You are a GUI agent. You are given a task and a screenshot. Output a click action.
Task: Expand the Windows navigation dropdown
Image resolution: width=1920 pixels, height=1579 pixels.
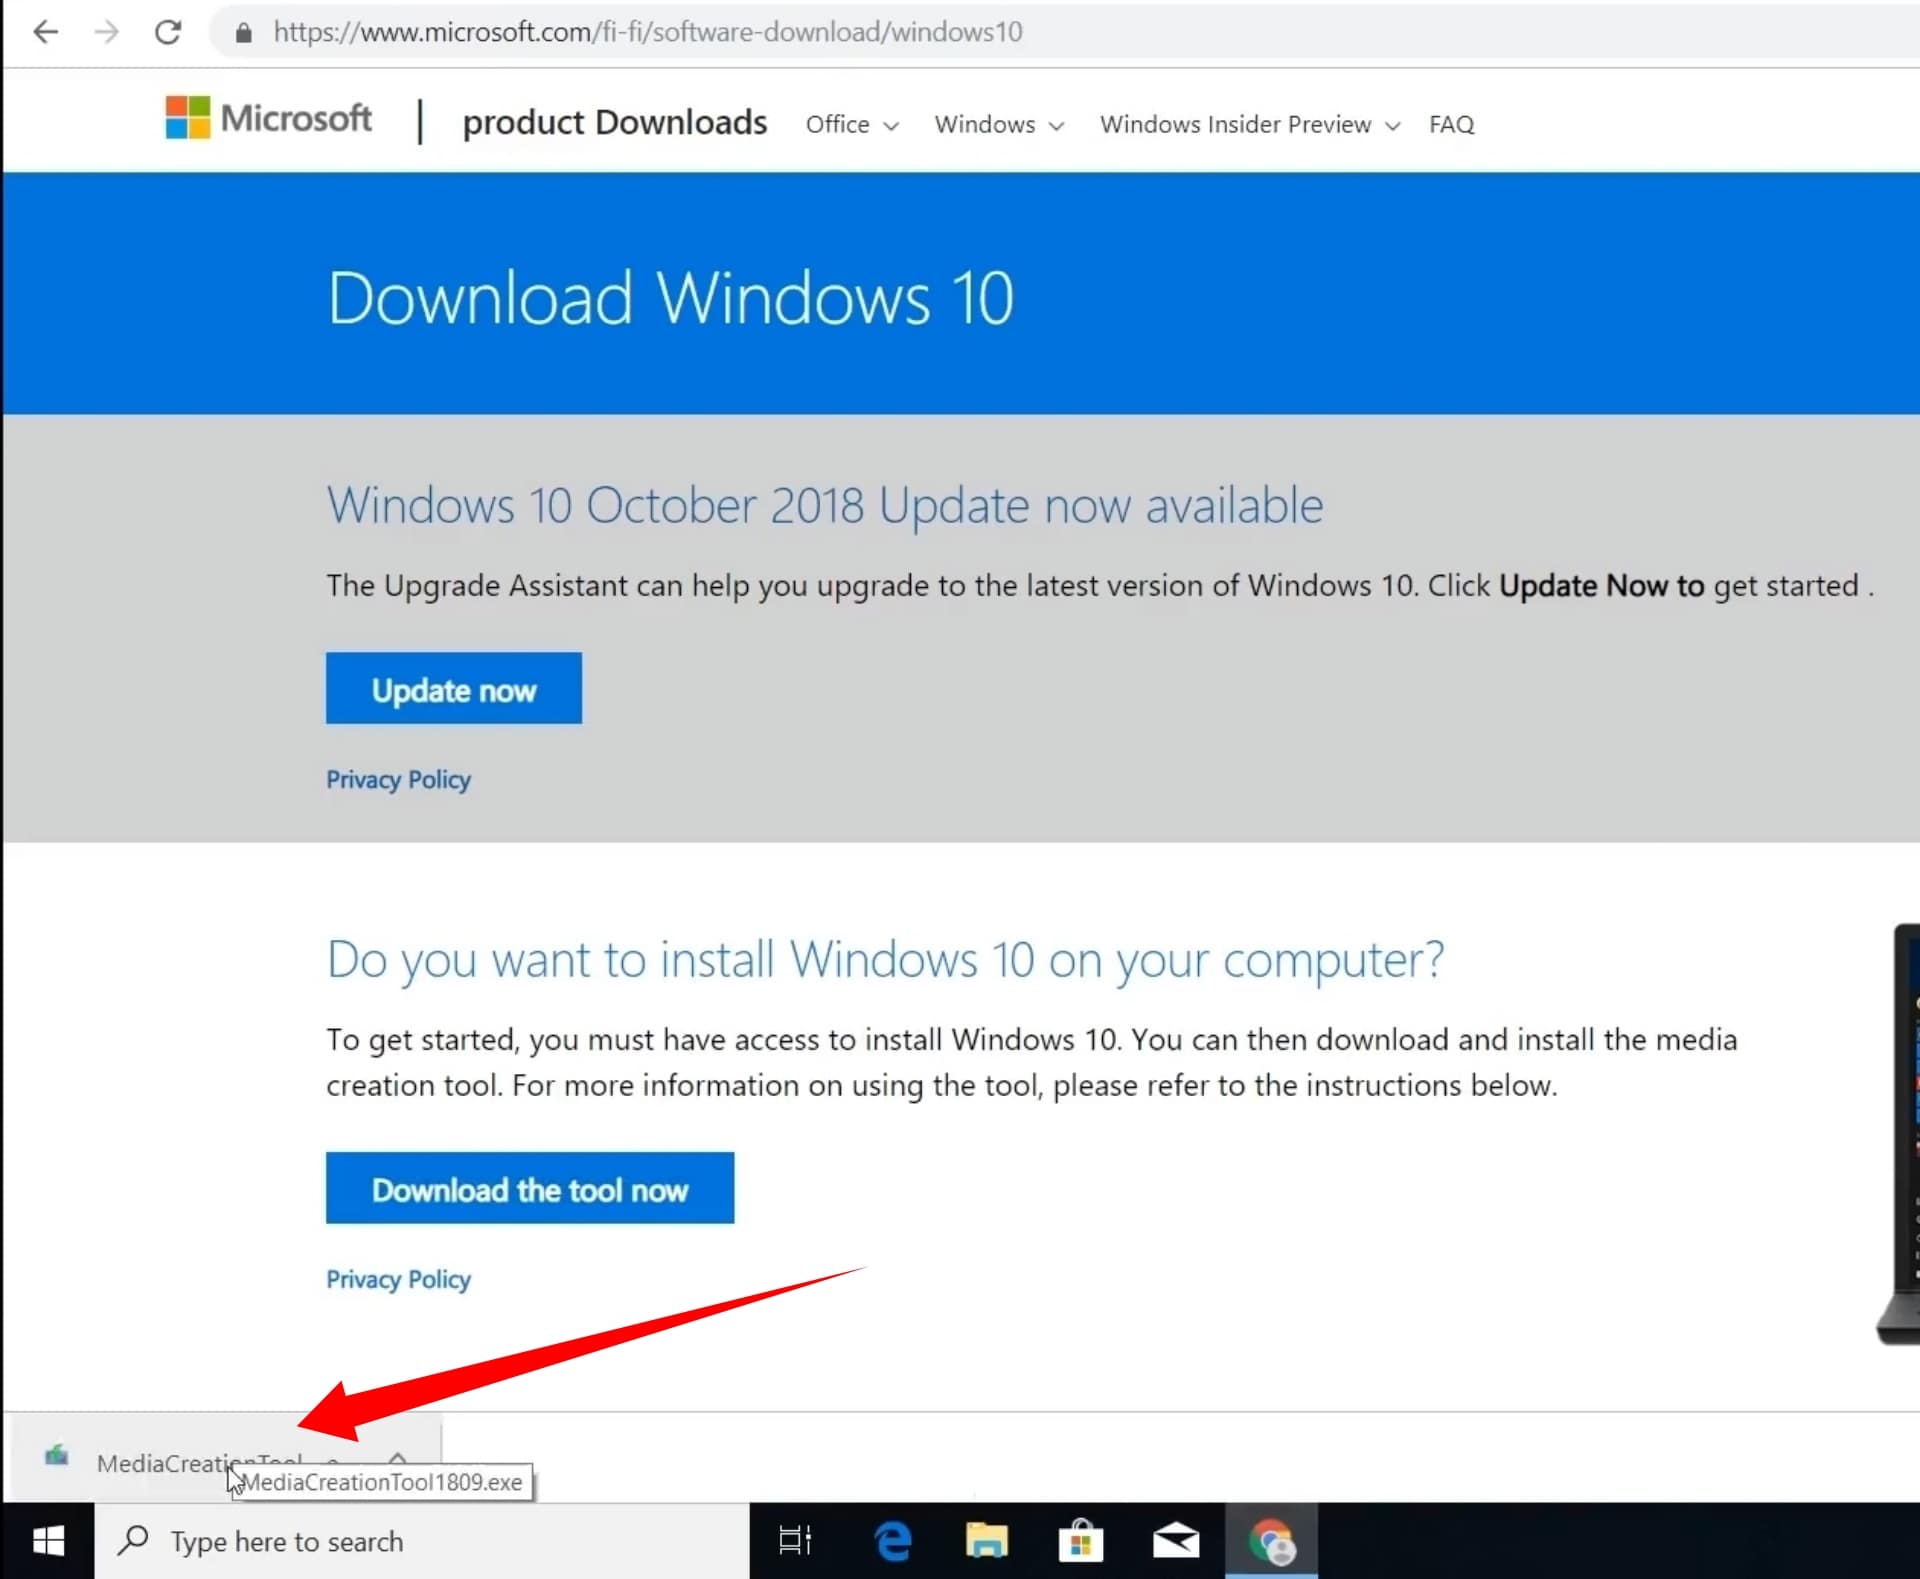click(998, 125)
